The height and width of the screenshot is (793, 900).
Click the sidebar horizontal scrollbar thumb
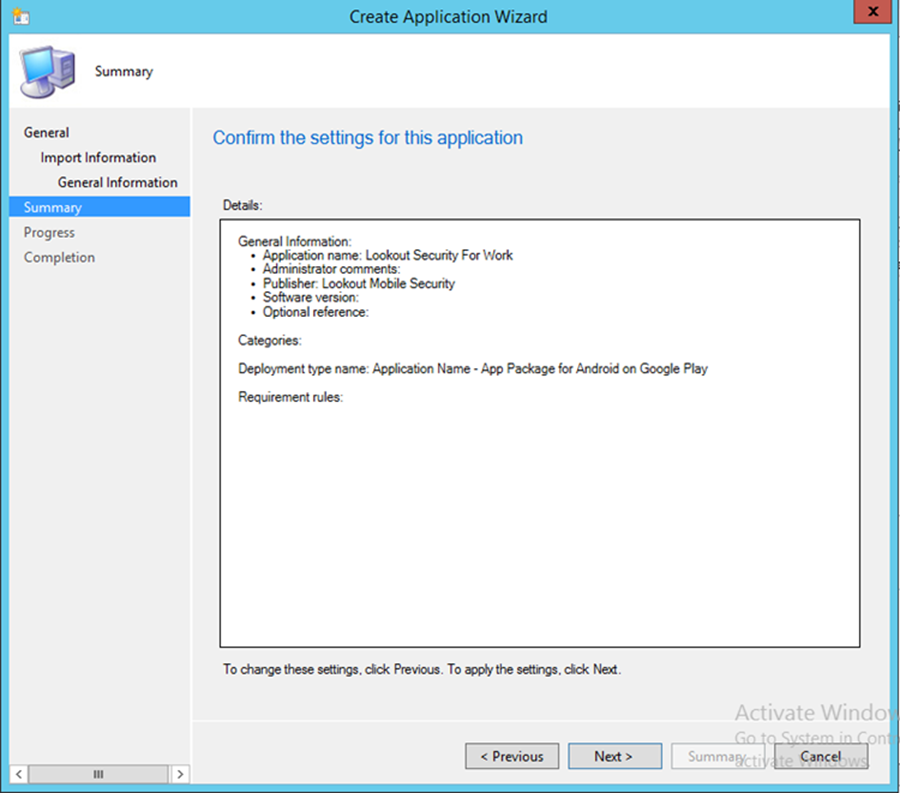point(98,774)
